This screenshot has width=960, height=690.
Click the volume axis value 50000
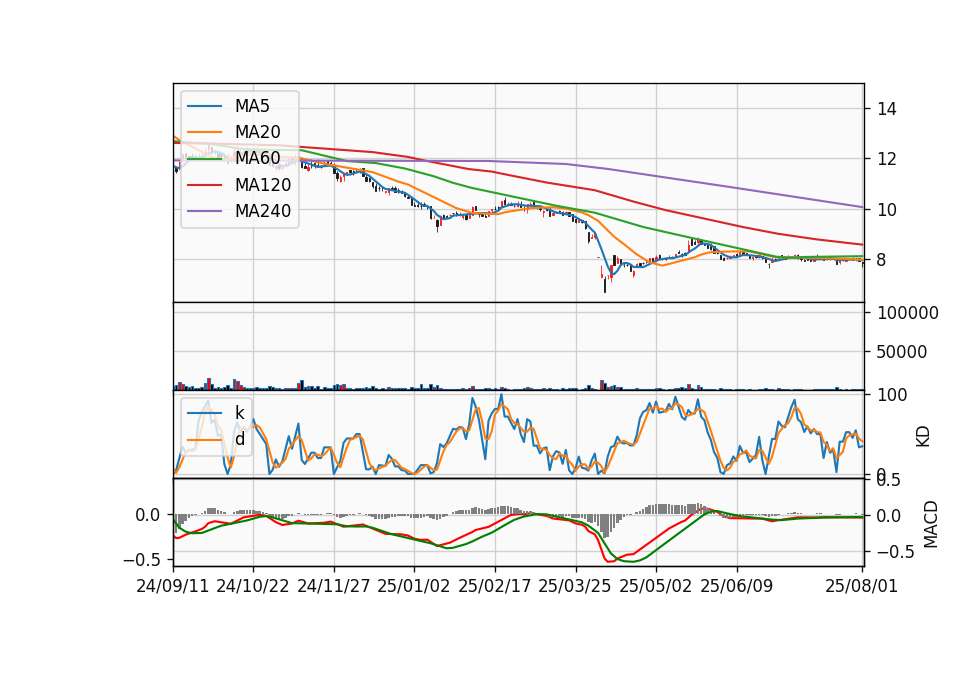[x=902, y=352]
